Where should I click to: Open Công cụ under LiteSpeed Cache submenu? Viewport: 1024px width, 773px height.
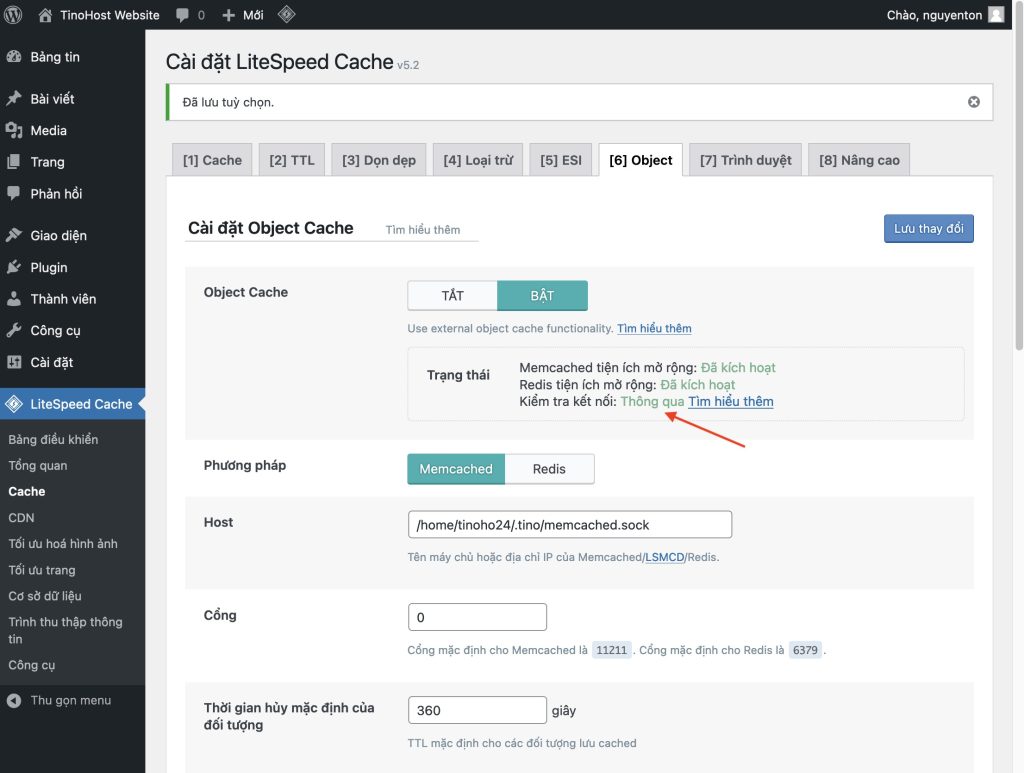tap(32, 665)
